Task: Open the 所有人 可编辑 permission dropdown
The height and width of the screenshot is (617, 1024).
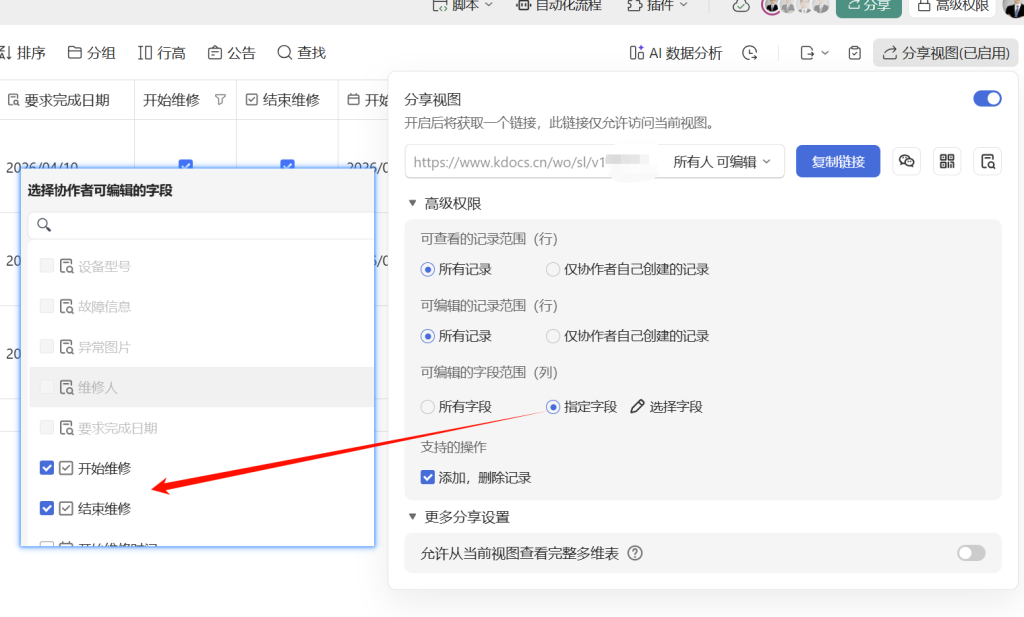Action: point(722,162)
